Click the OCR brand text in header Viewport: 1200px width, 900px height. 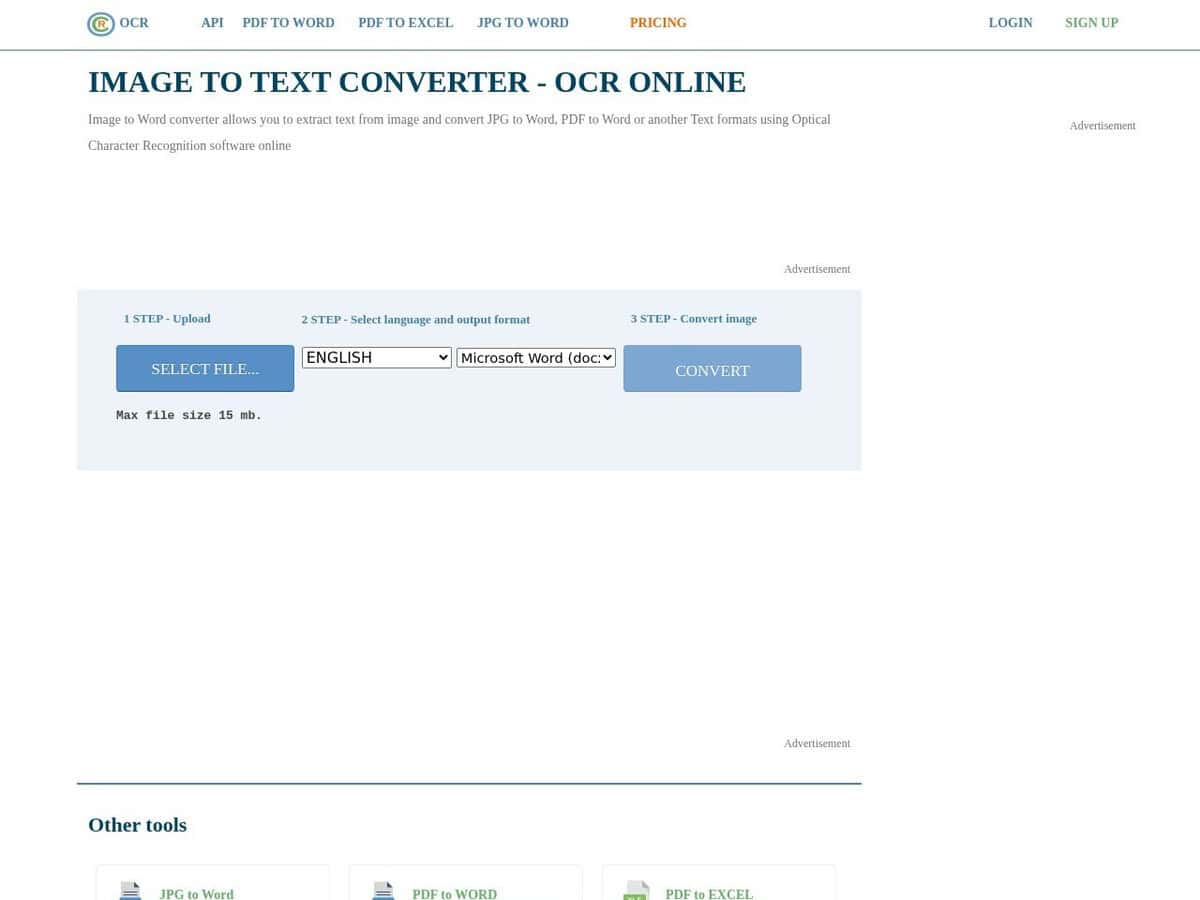pyautogui.click(x=134, y=22)
